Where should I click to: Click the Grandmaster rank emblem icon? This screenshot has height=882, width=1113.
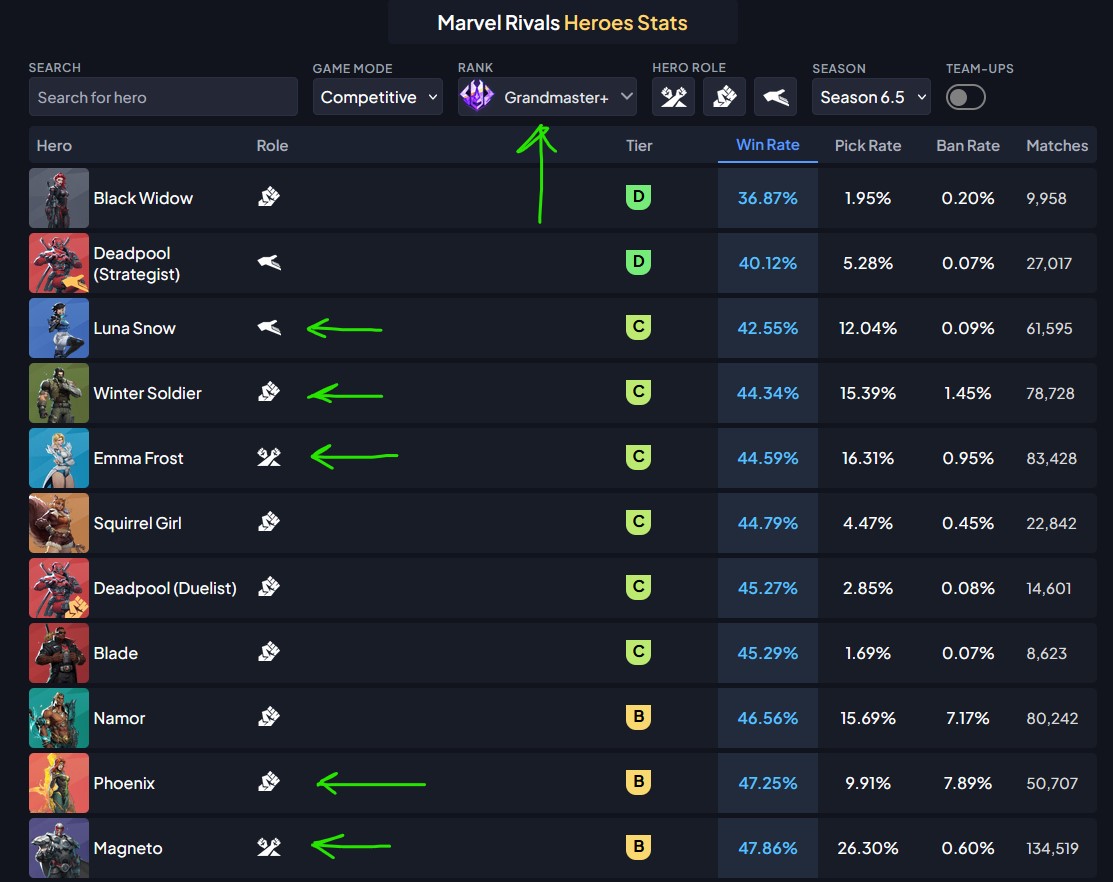click(476, 95)
